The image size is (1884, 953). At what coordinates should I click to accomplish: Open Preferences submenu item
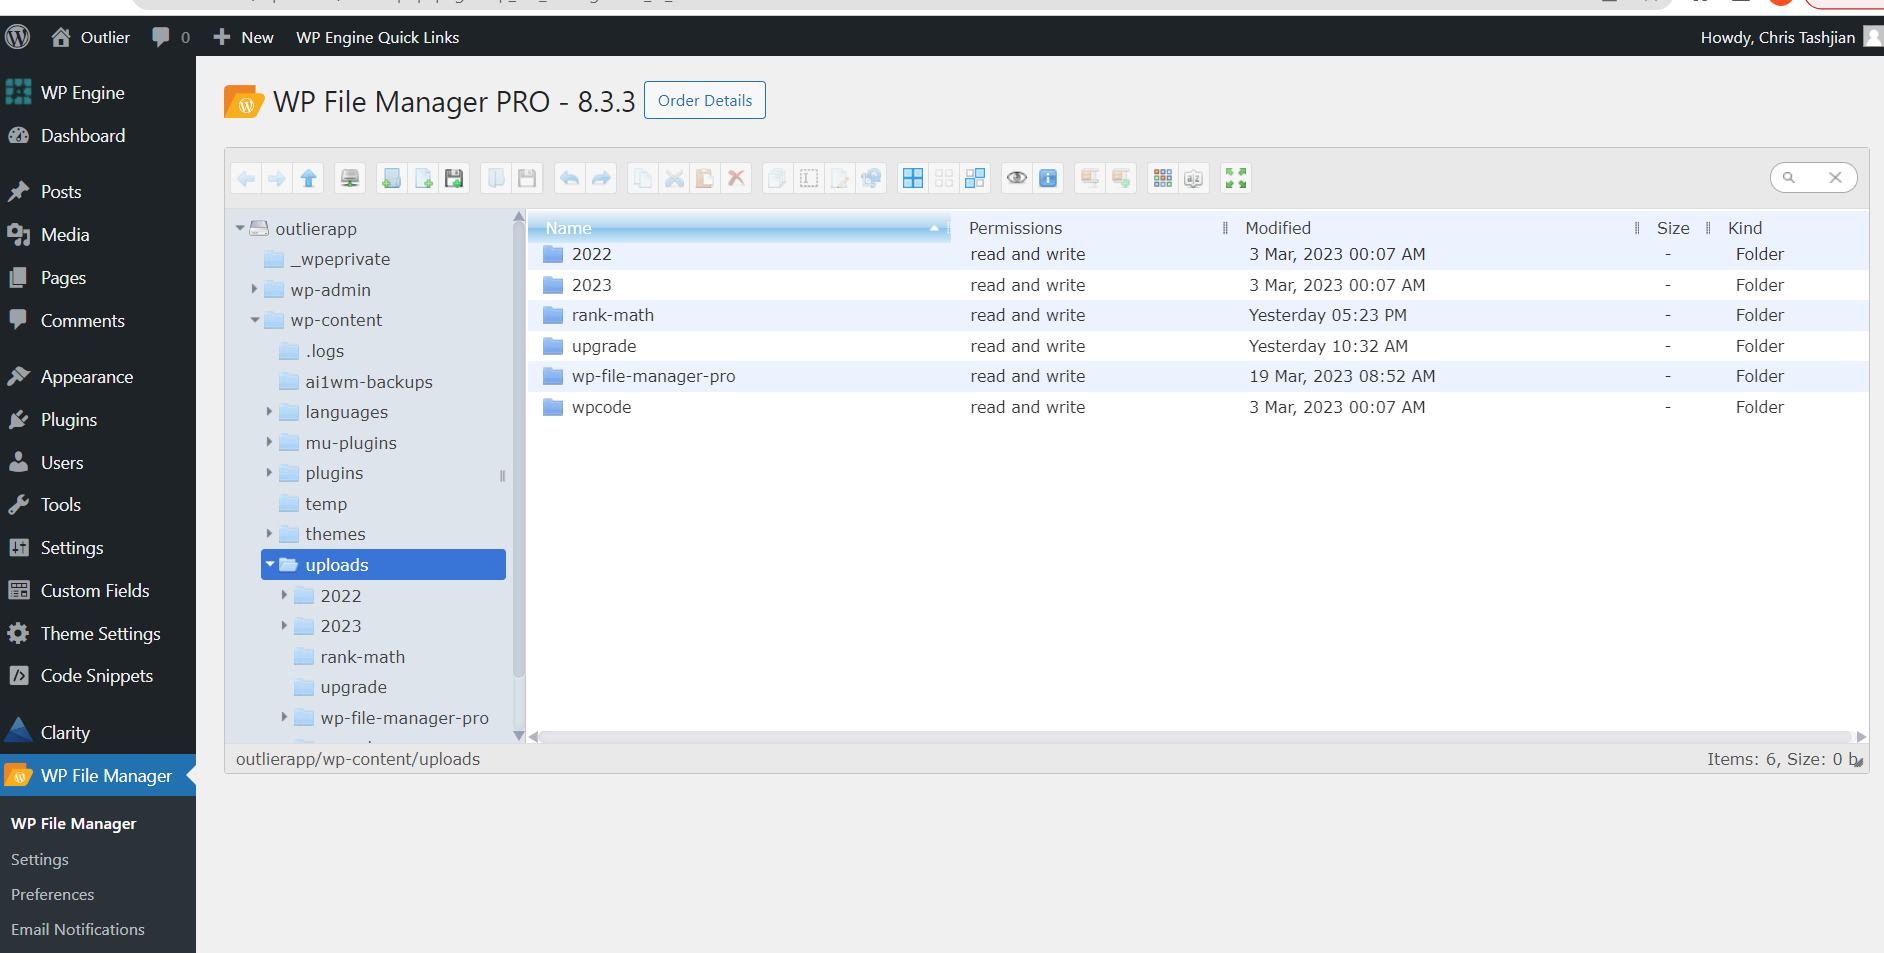52,894
